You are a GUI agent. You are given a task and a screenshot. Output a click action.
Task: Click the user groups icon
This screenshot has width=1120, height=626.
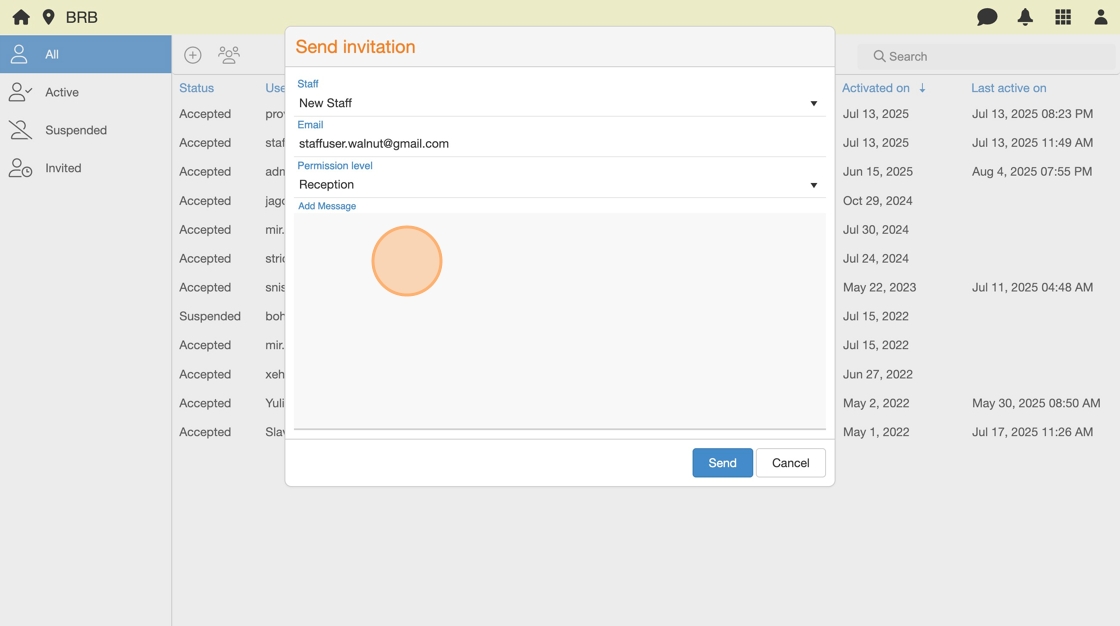coord(229,55)
